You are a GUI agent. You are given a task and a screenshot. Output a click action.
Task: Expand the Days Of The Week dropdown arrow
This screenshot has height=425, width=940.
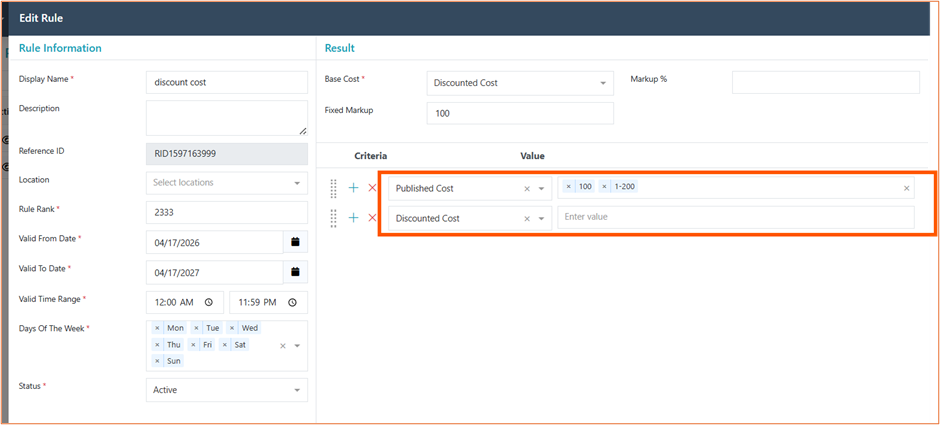(297, 346)
